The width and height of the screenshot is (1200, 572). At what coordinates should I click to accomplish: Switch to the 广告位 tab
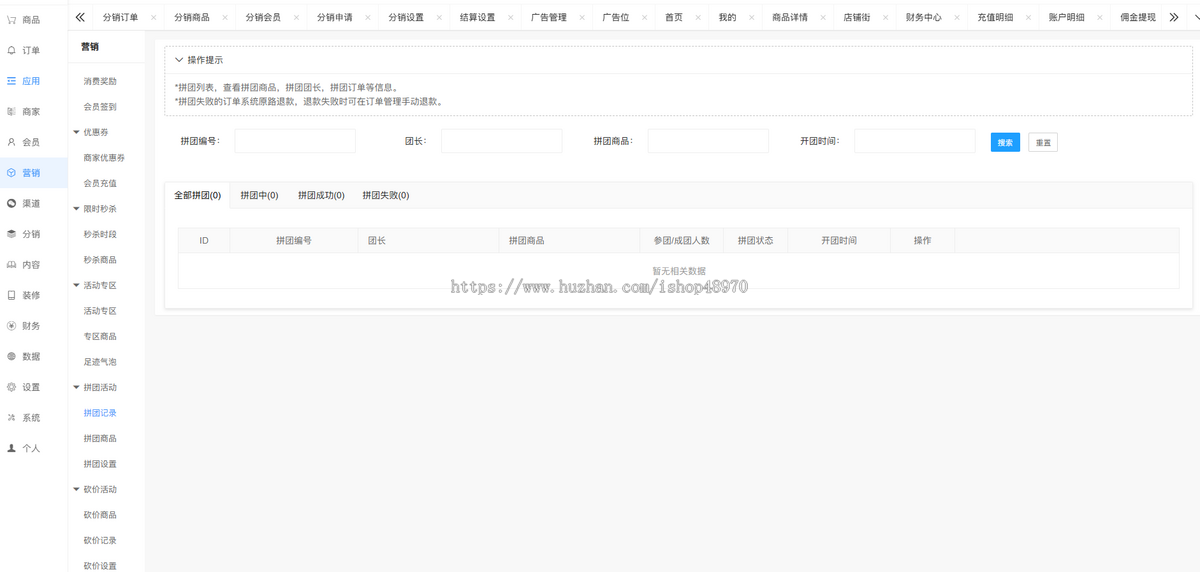615,18
